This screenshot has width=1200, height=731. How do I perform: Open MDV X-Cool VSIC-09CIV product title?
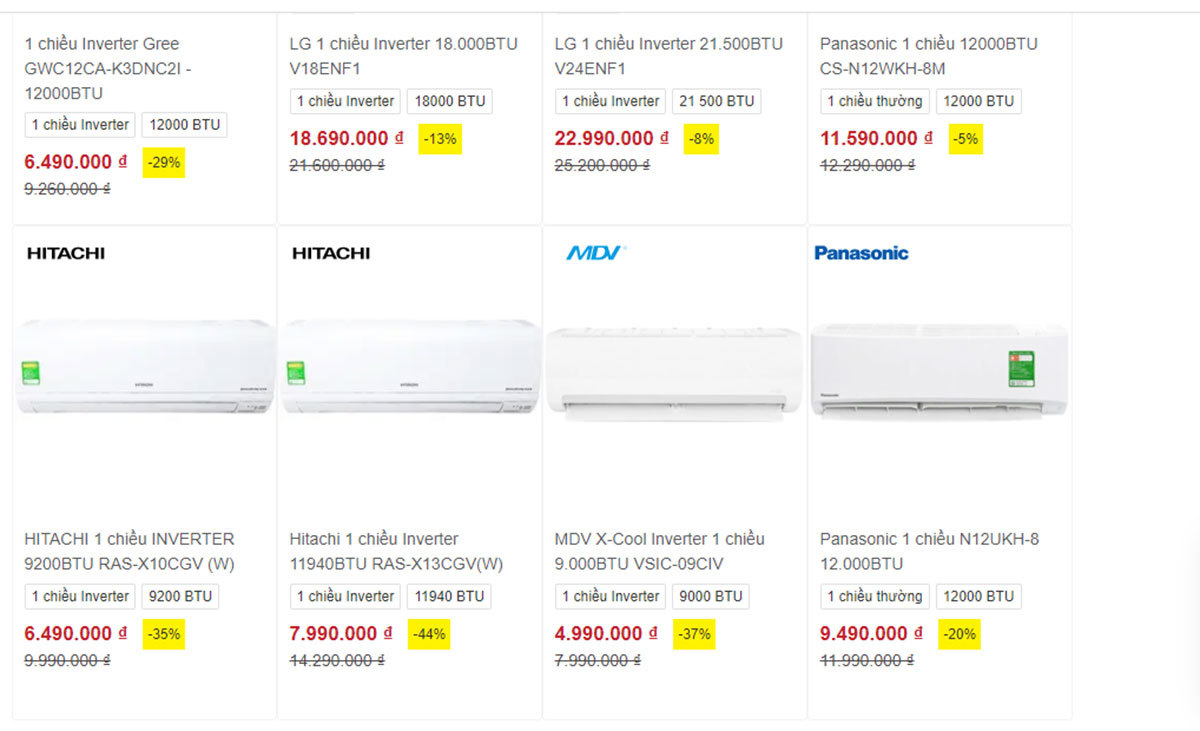(x=660, y=551)
